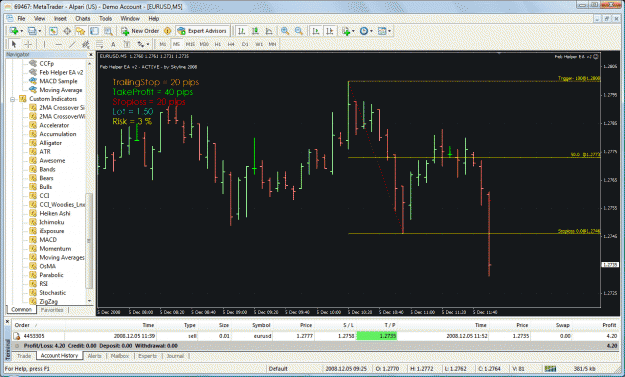Screen dimensions: 625x377
Task: Select the trendline drawing tool
Action: (72, 44)
